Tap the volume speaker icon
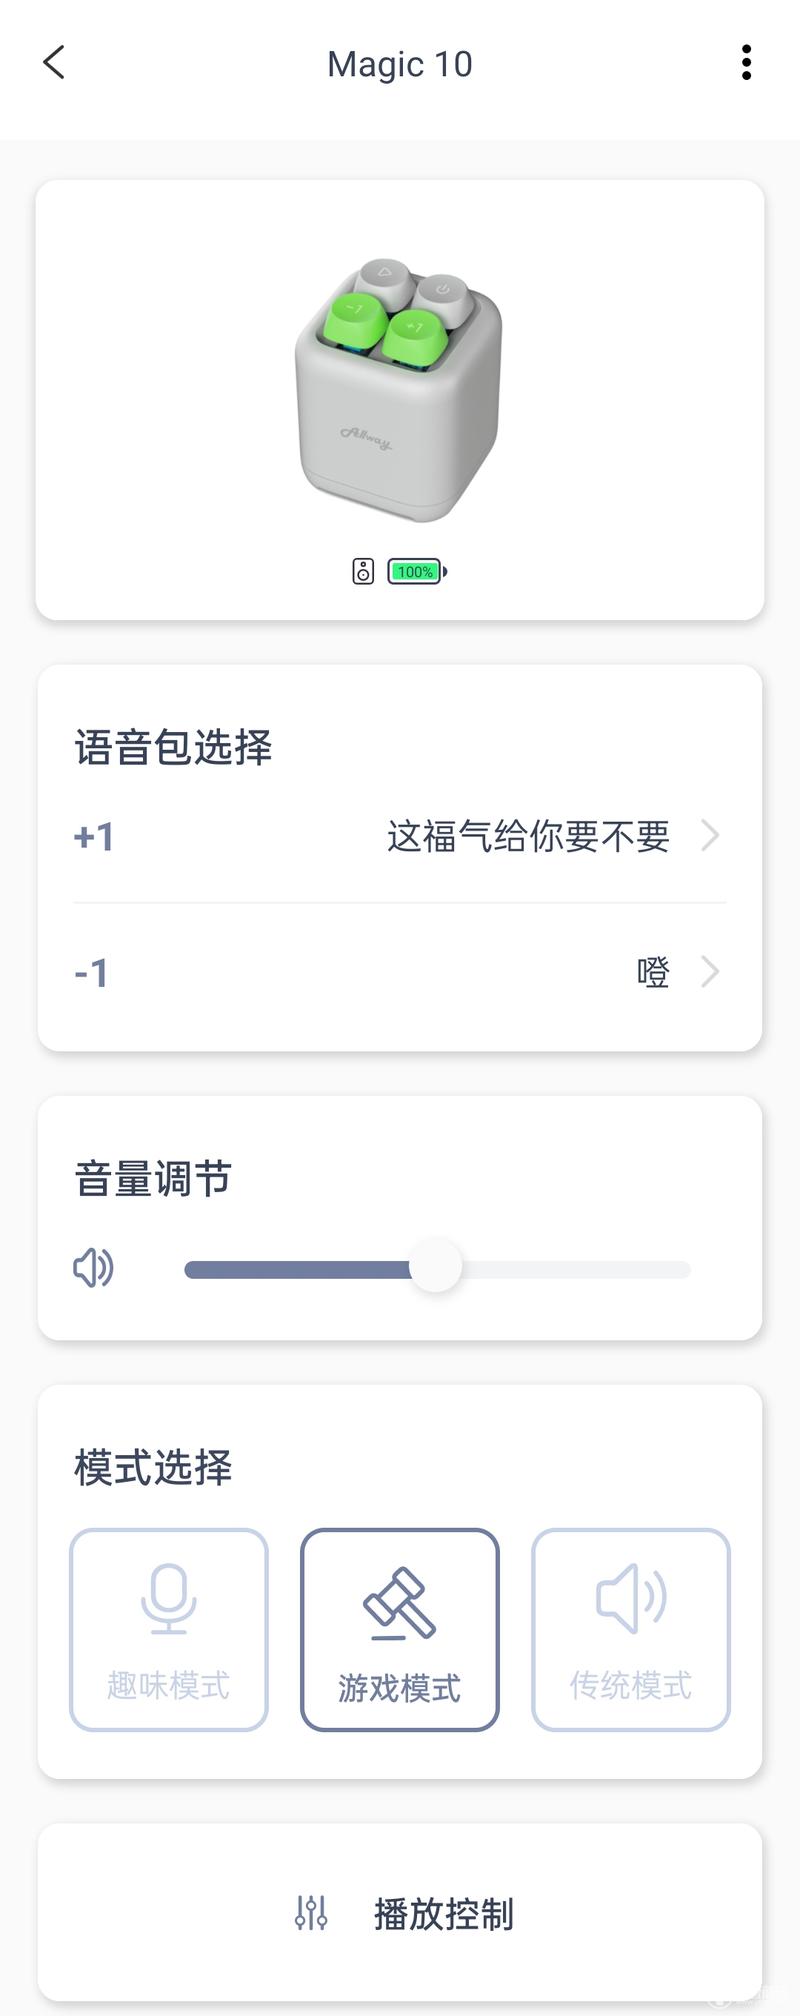Screen dimensions: 800x2016 94,1268
